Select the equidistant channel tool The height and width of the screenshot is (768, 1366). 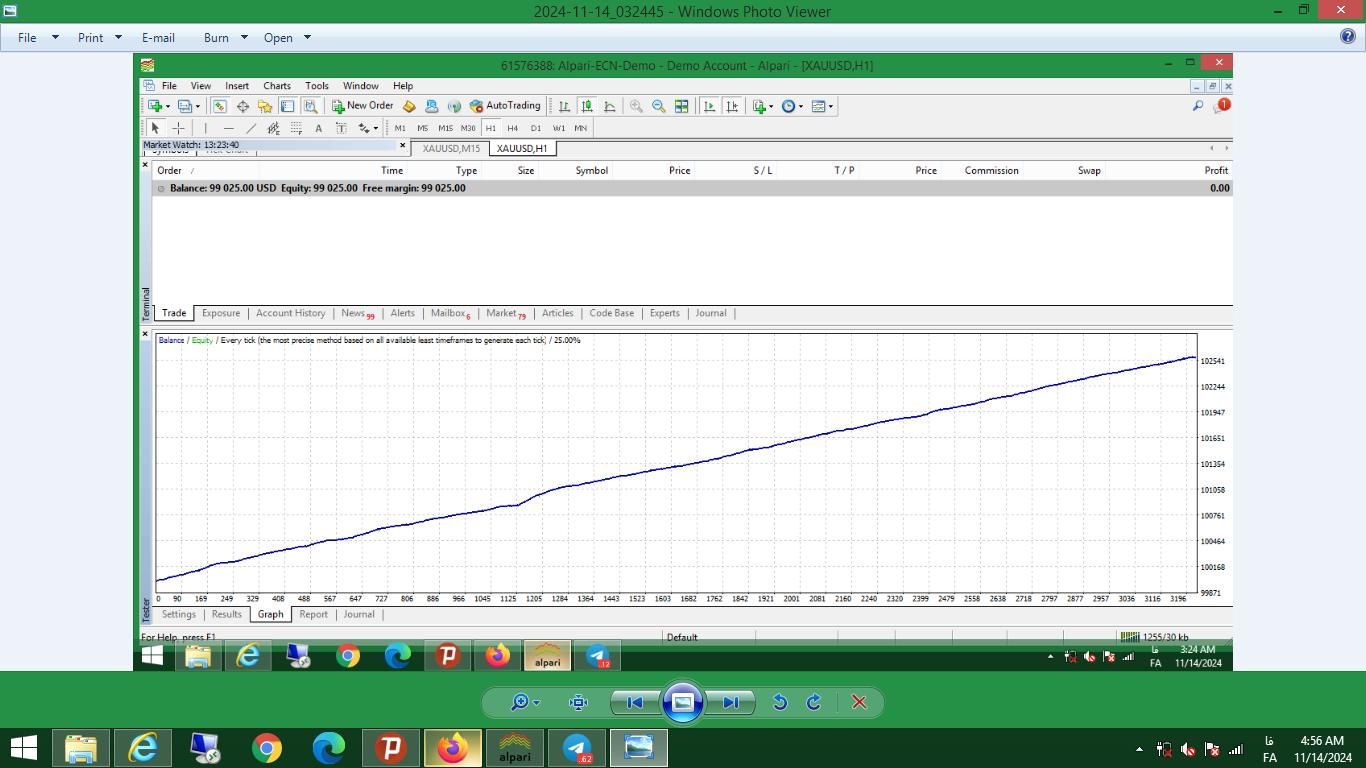coord(273,128)
